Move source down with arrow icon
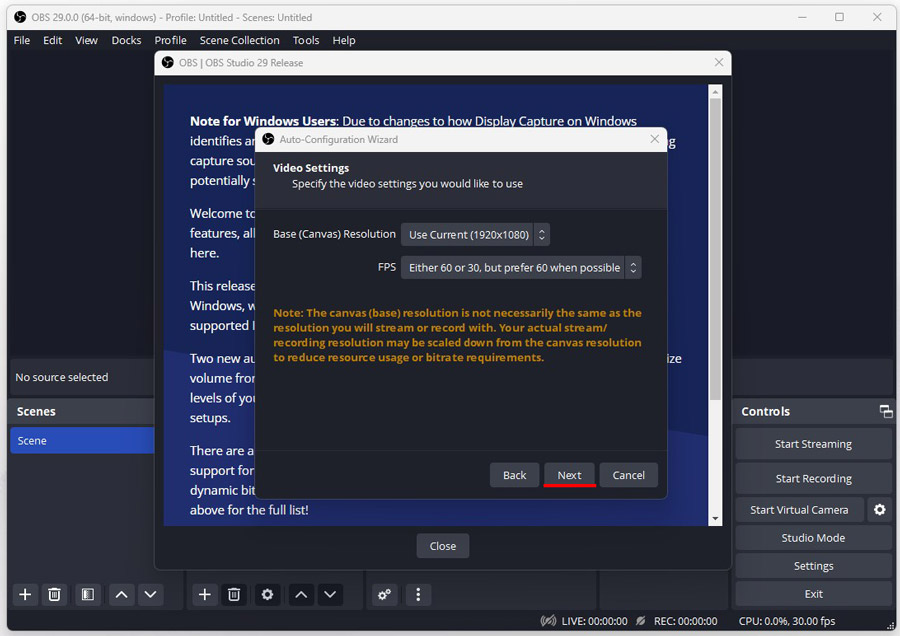This screenshot has width=900, height=636. [x=330, y=594]
